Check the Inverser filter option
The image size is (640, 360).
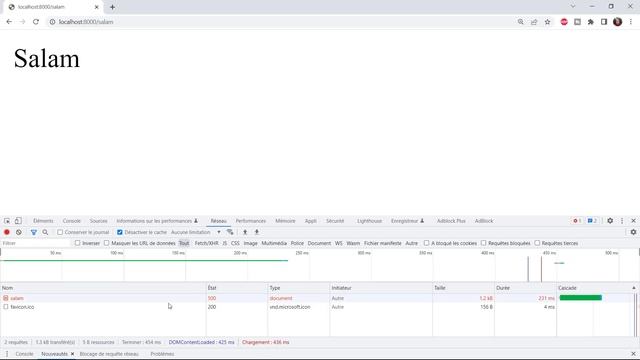click(x=77, y=243)
